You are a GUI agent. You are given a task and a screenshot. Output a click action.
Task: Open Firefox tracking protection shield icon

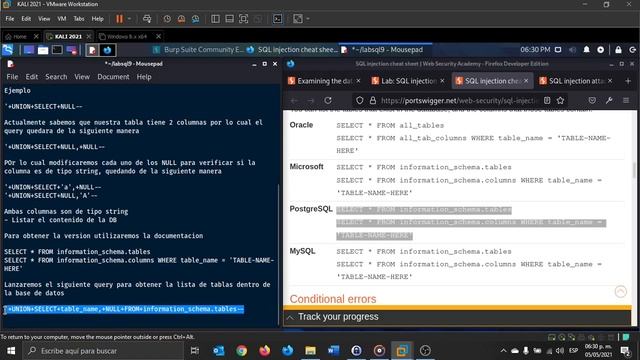tap(360, 100)
